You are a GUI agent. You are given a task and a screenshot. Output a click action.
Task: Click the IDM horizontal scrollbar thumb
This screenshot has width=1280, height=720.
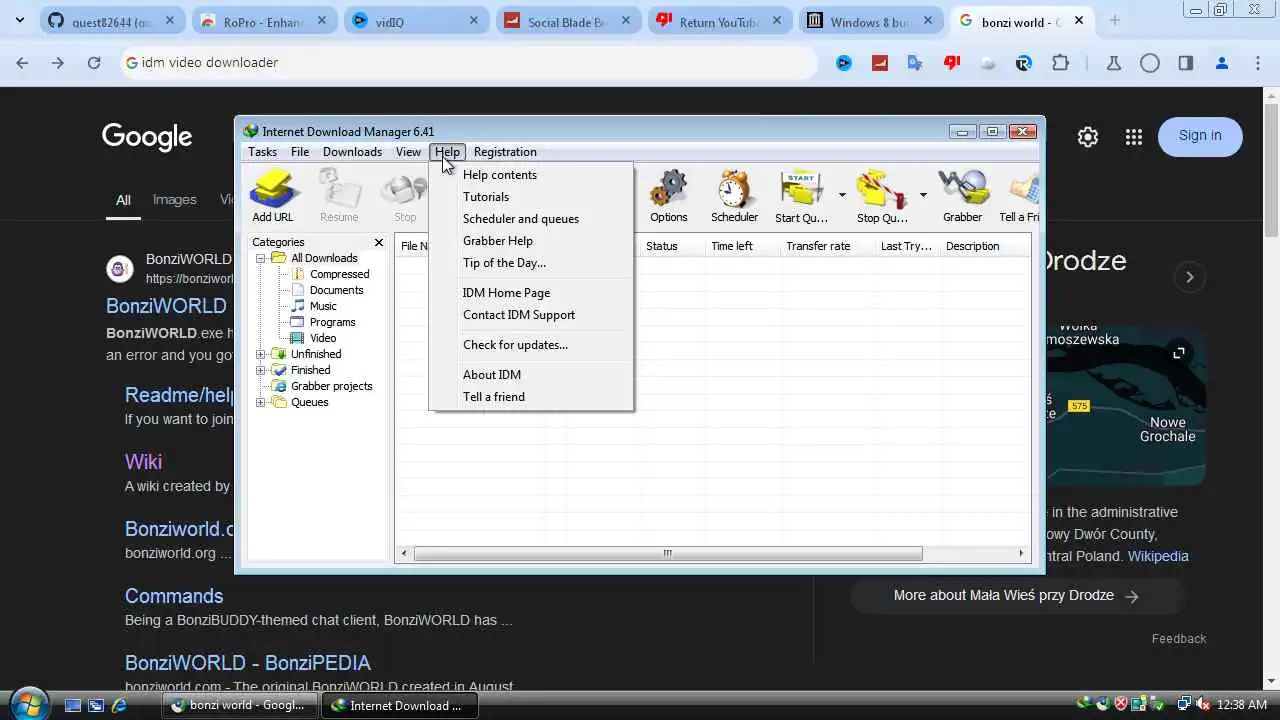pos(667,553)
